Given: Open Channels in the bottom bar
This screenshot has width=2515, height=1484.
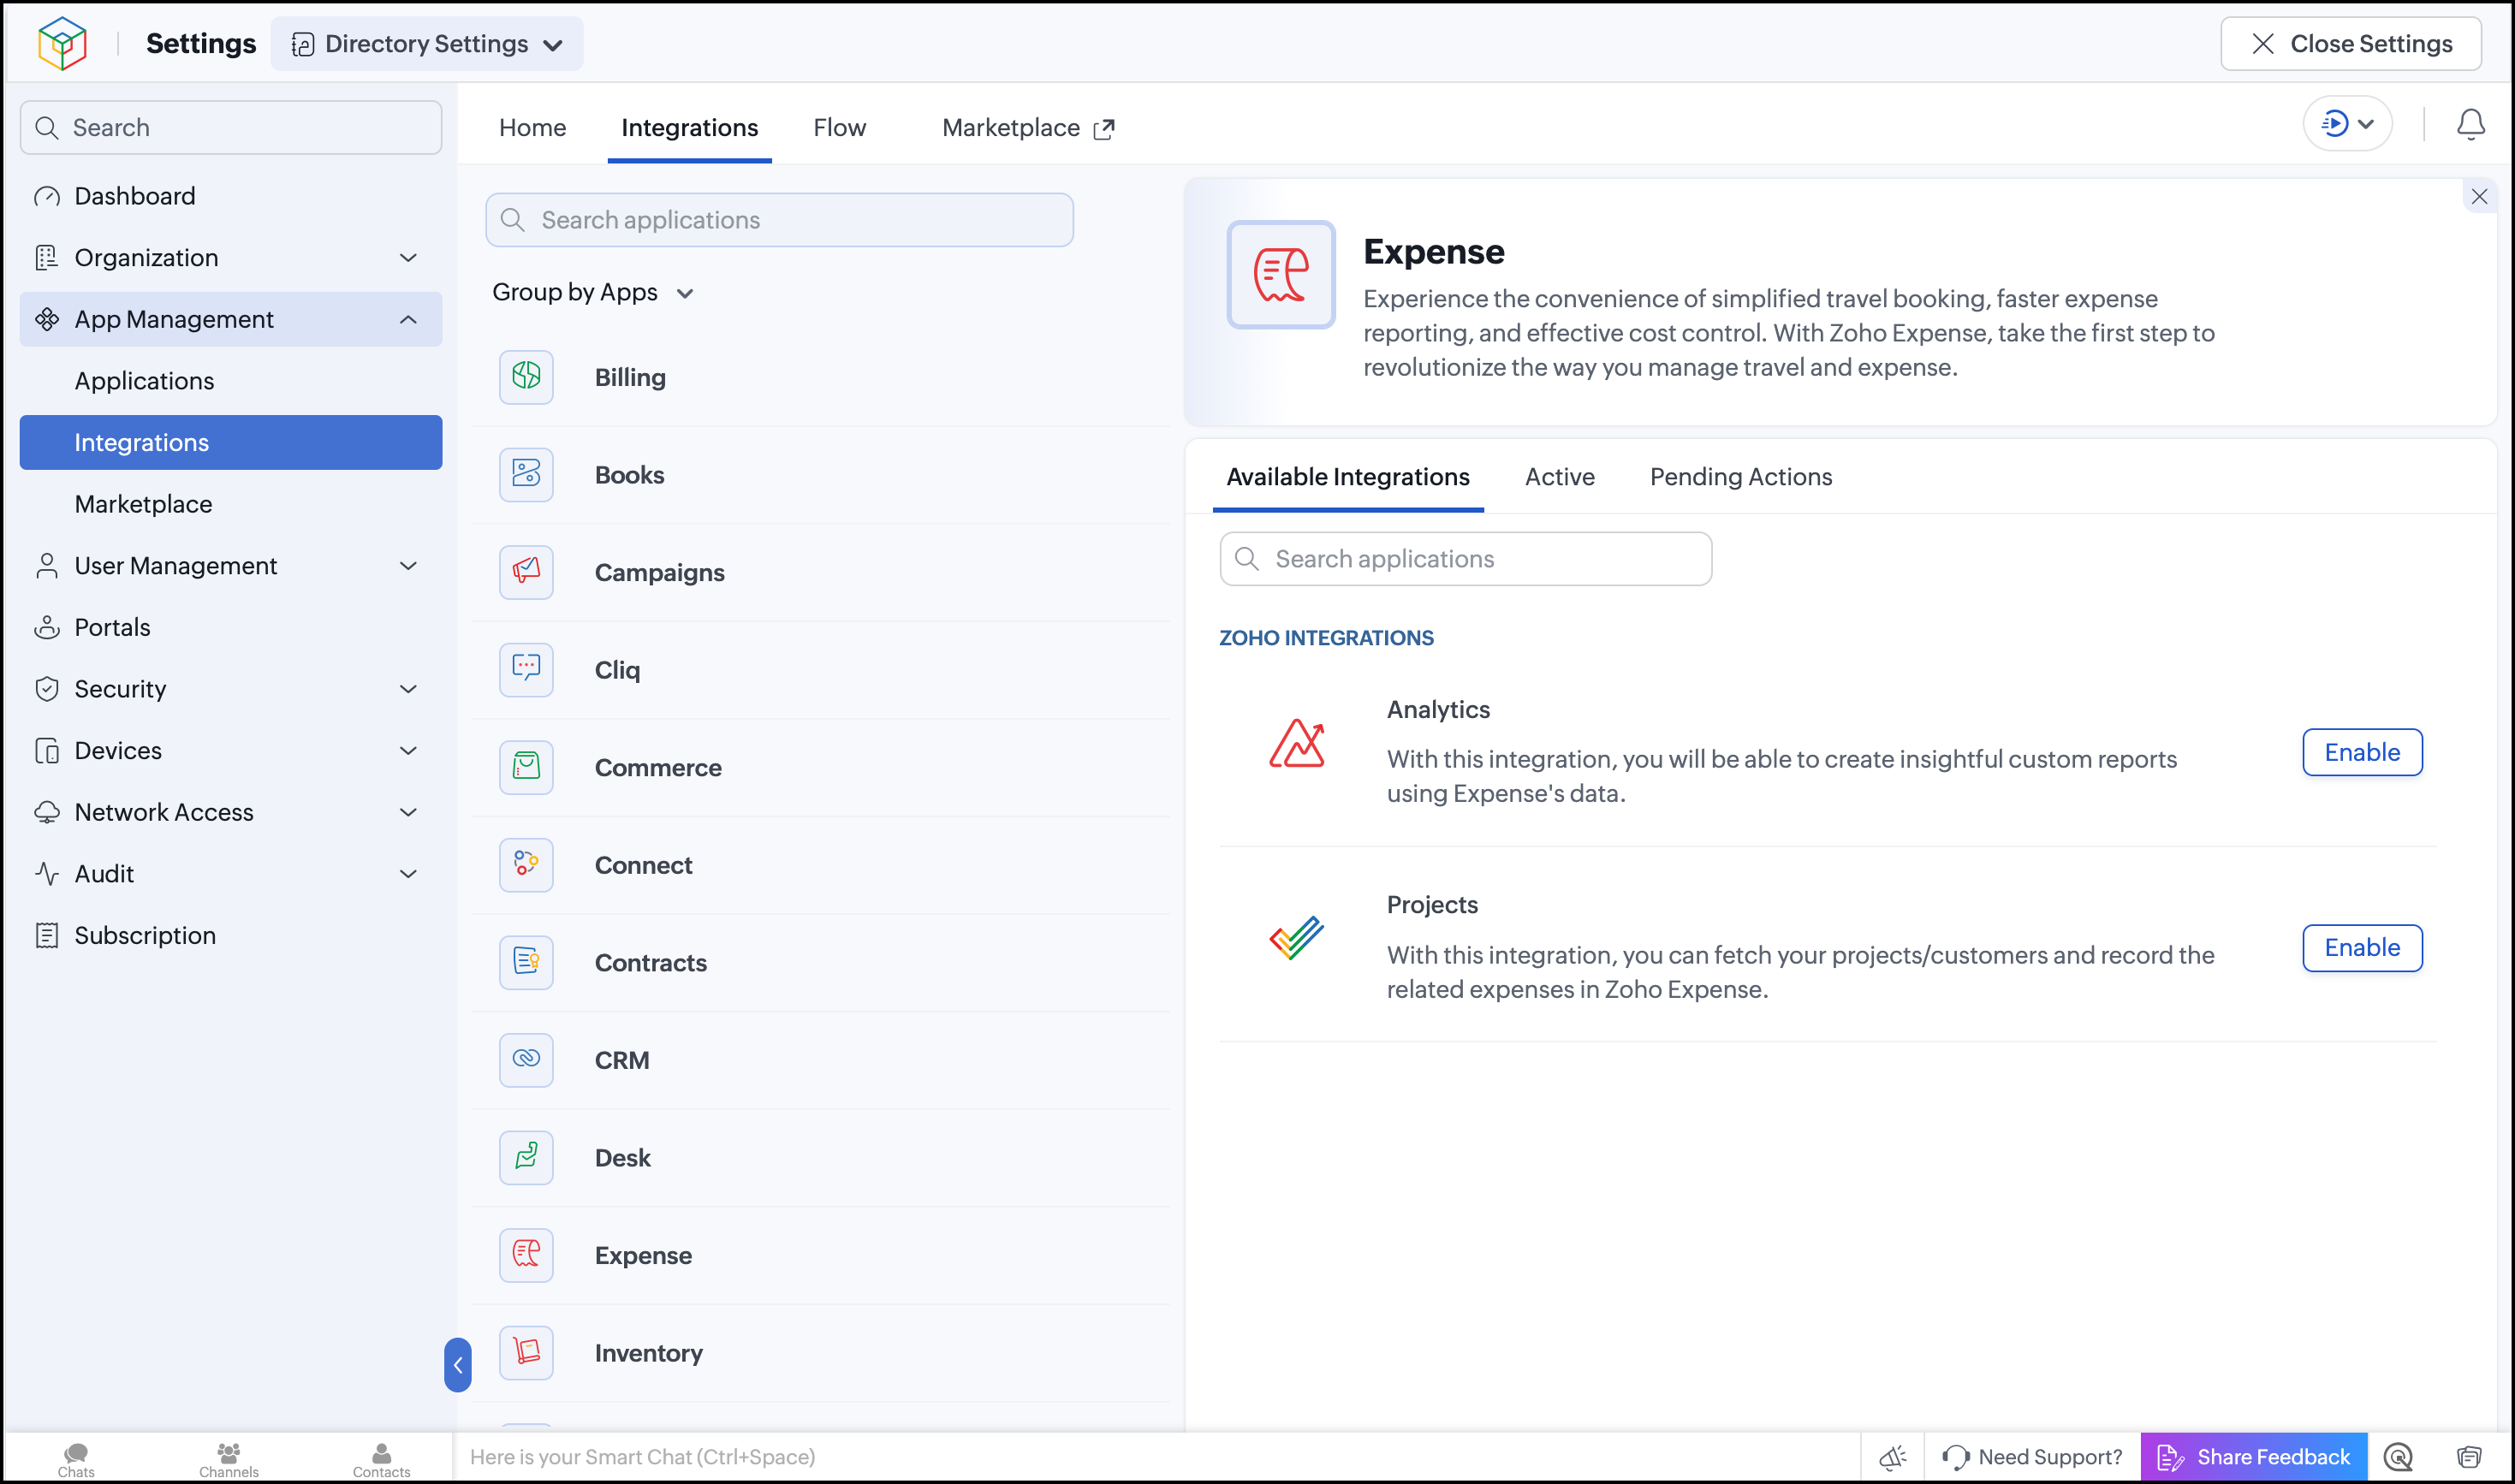Looking at the screenshot, I should (x=229, y=1459).
